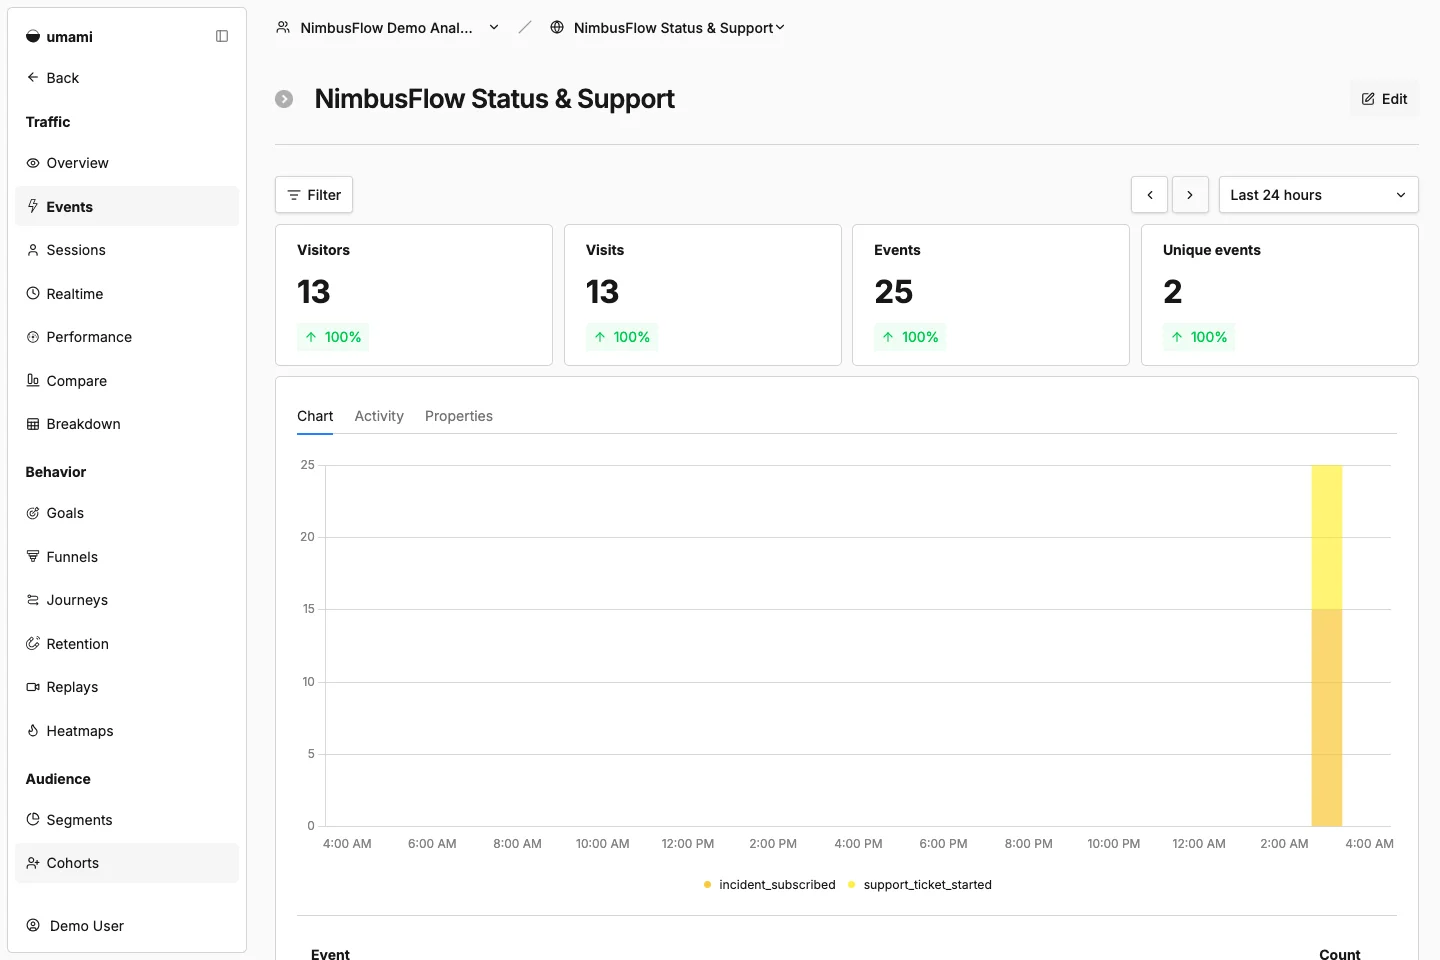This screenshot has width=1440, height=960.
Task: Click the pencil icon in Edit button
Action: [1368, 99]
